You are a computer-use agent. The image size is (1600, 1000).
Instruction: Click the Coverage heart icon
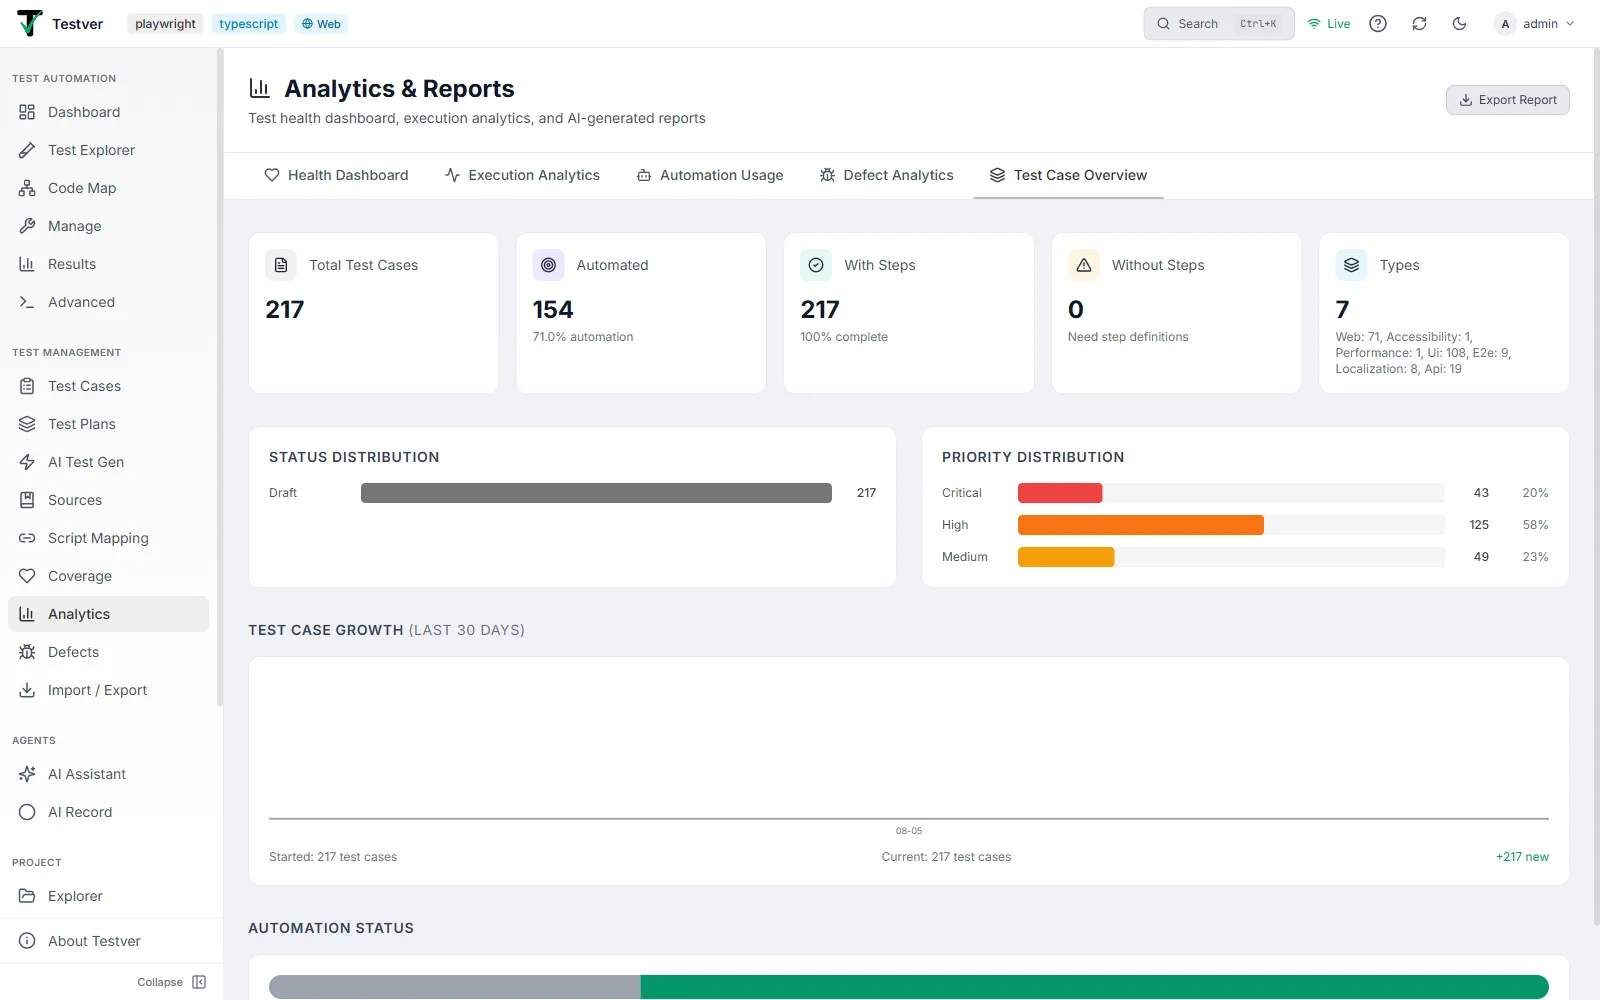click(27, 576)
